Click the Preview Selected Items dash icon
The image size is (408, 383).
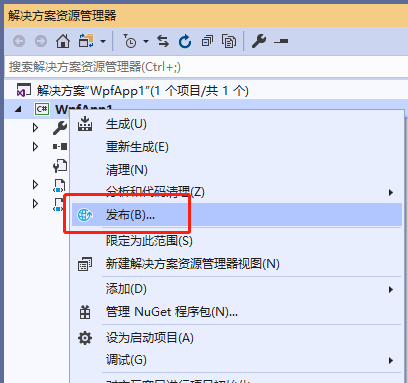[281, 41]
